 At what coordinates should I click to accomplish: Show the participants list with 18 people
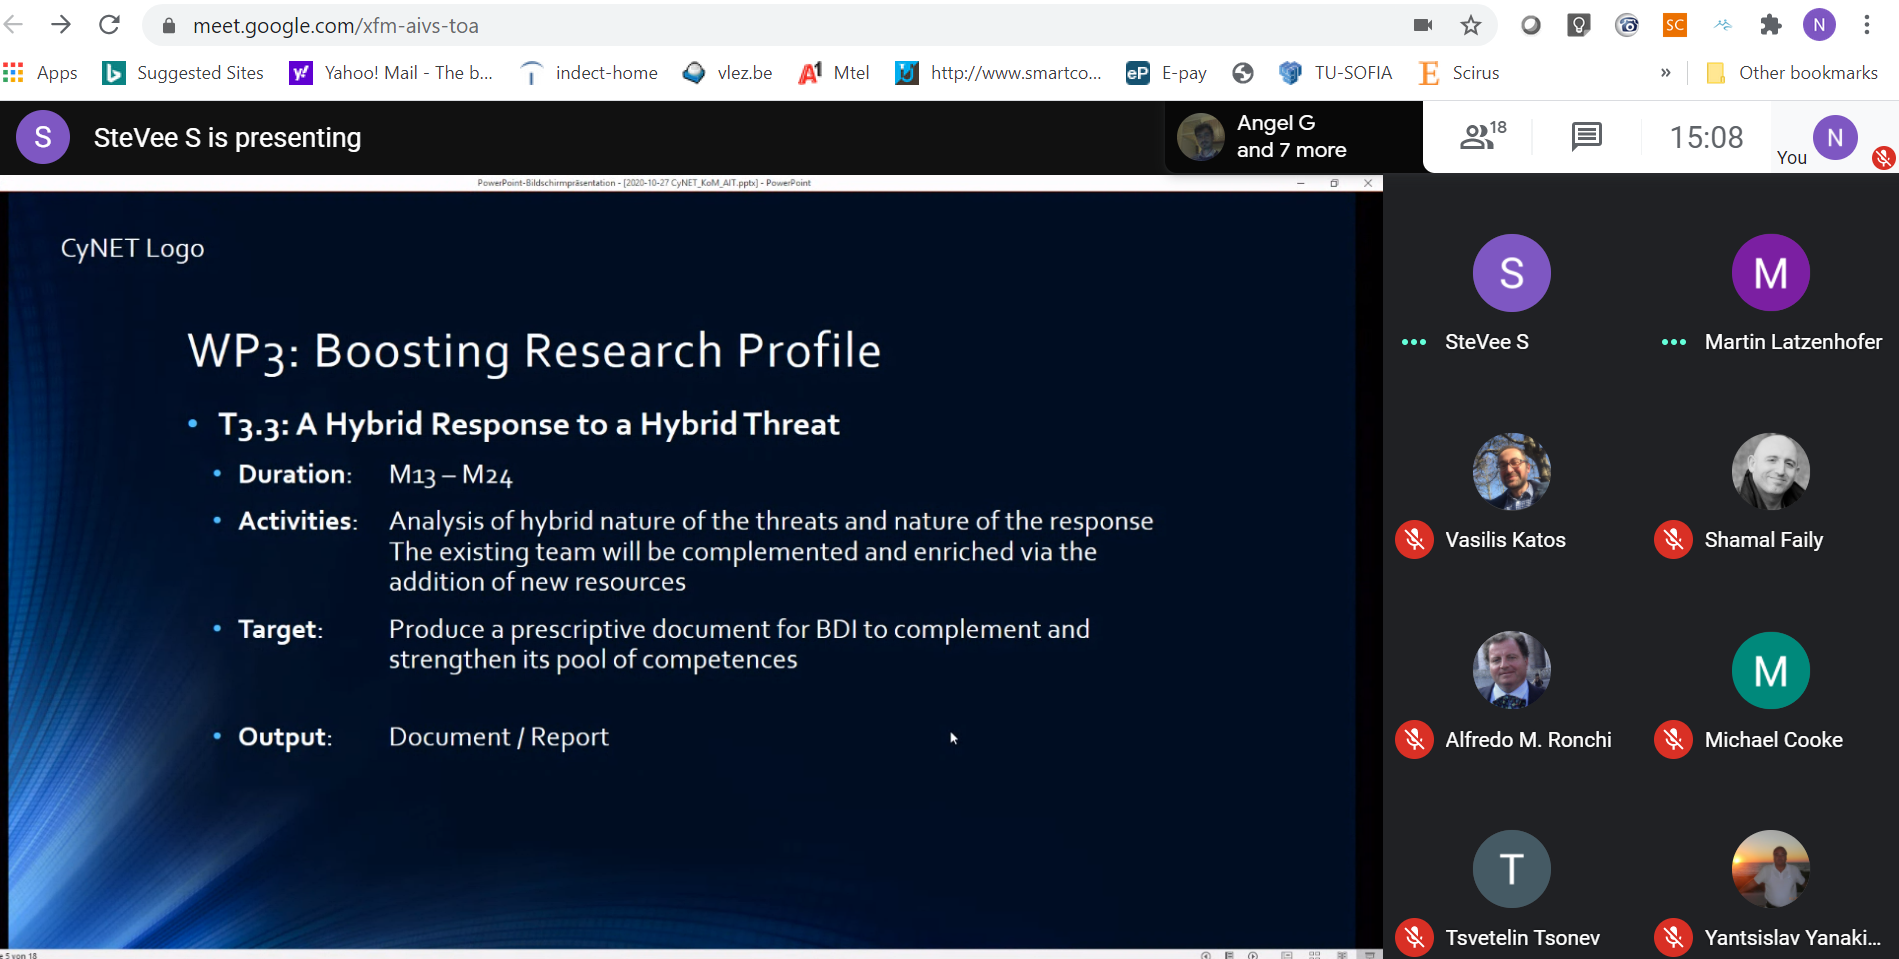click(x=1484, y=136)
